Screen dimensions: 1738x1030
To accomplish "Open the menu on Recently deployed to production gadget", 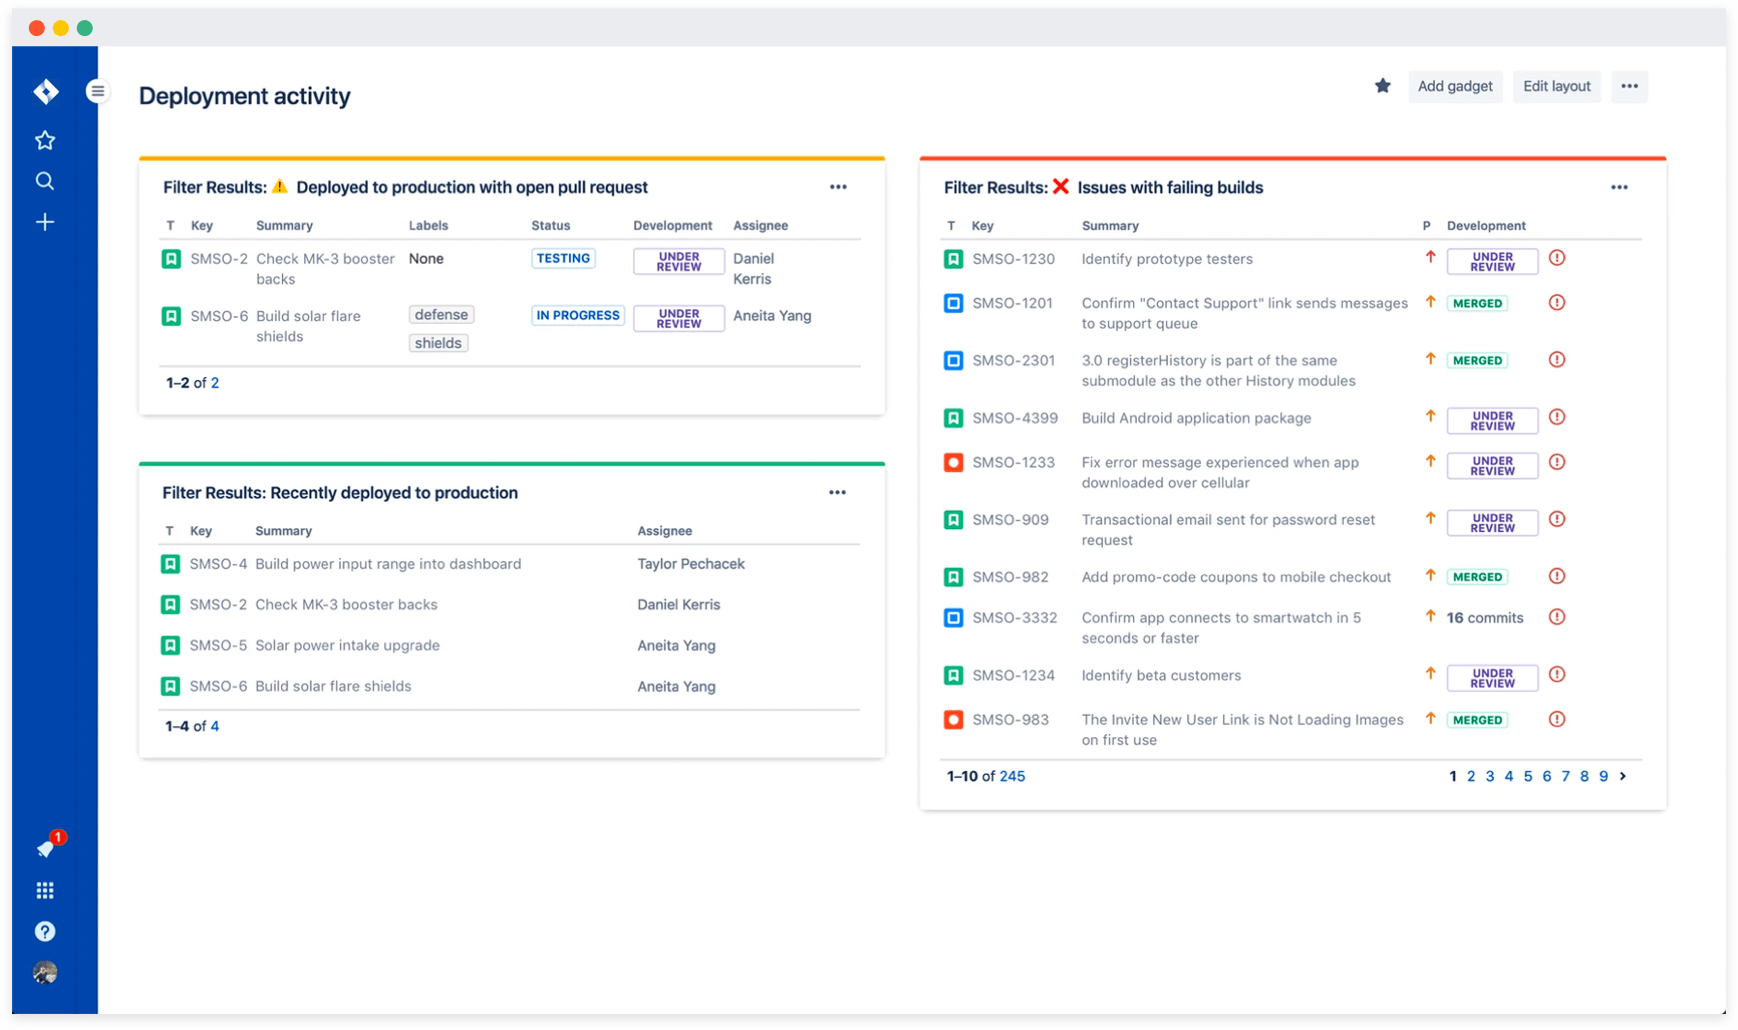I will point(838,492).
